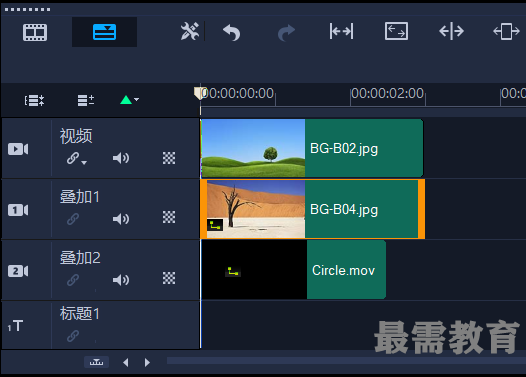Screen dimensions: 526x377
Task: Toggle transparency grid on 叠加1 track
Action: (169, 217)
